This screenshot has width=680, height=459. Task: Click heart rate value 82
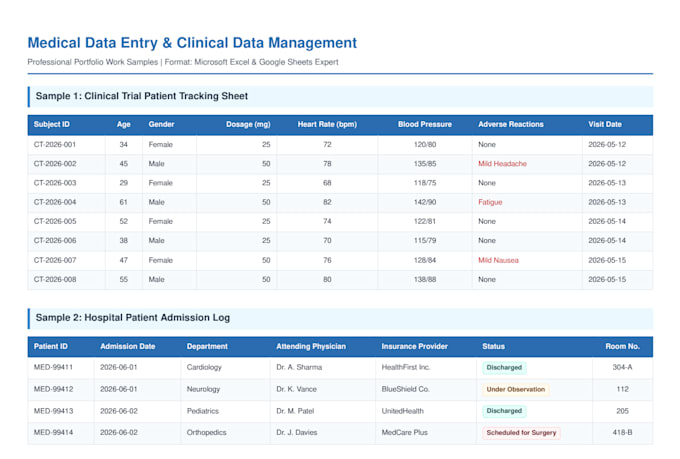point(327,202)
